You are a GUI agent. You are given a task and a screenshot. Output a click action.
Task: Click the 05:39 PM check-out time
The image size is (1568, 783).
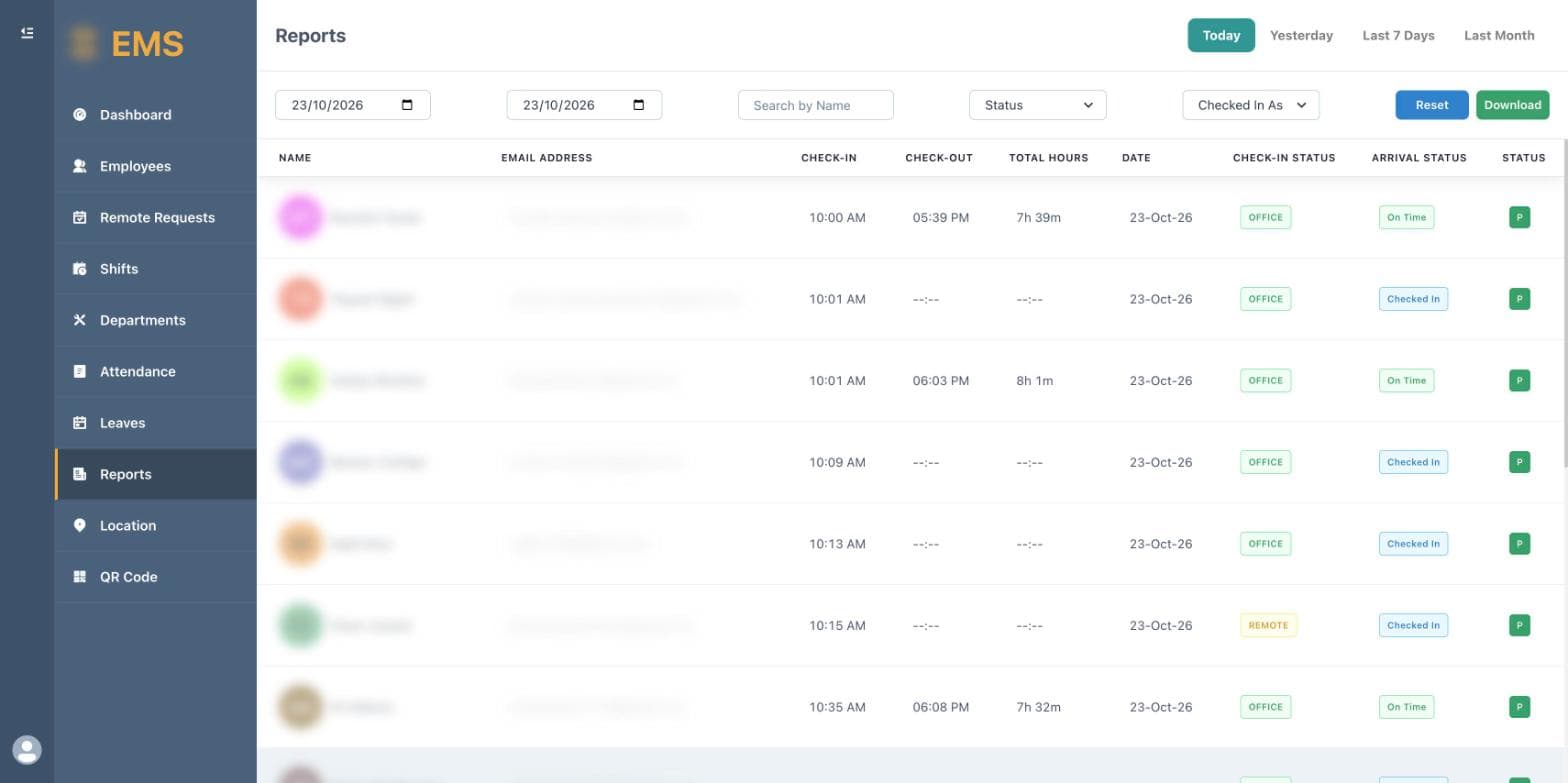(x=940, y=217)
